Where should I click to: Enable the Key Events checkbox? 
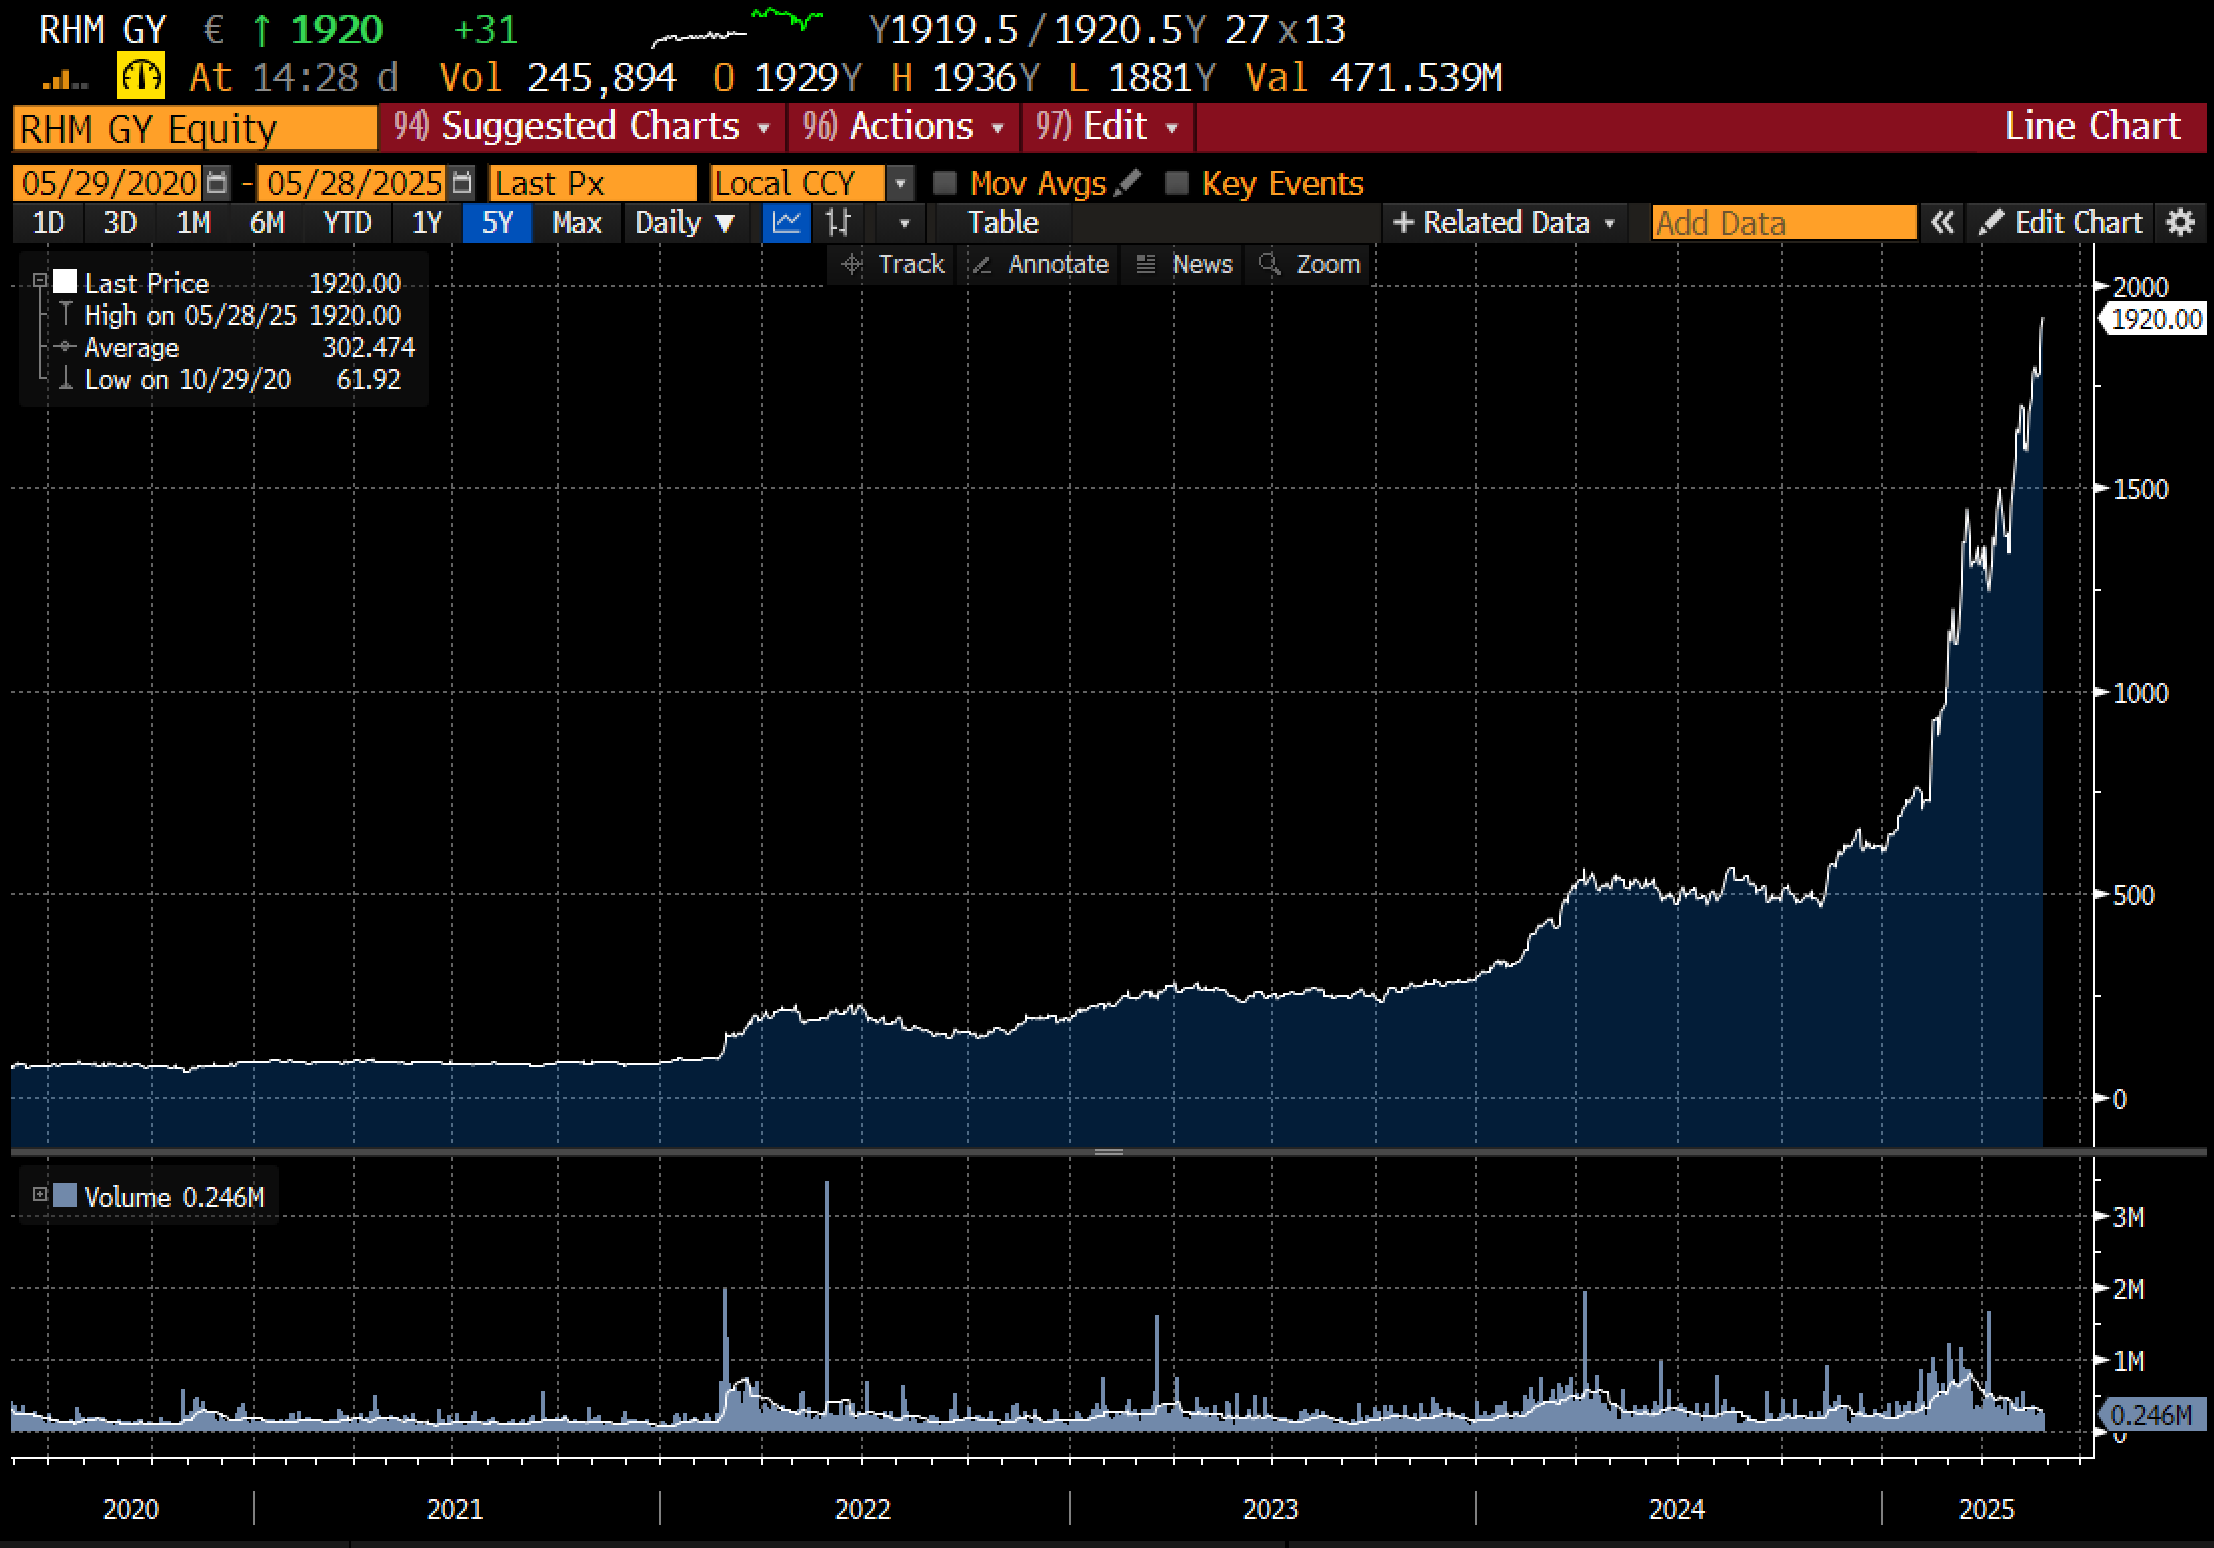(x=1176, y=183)
